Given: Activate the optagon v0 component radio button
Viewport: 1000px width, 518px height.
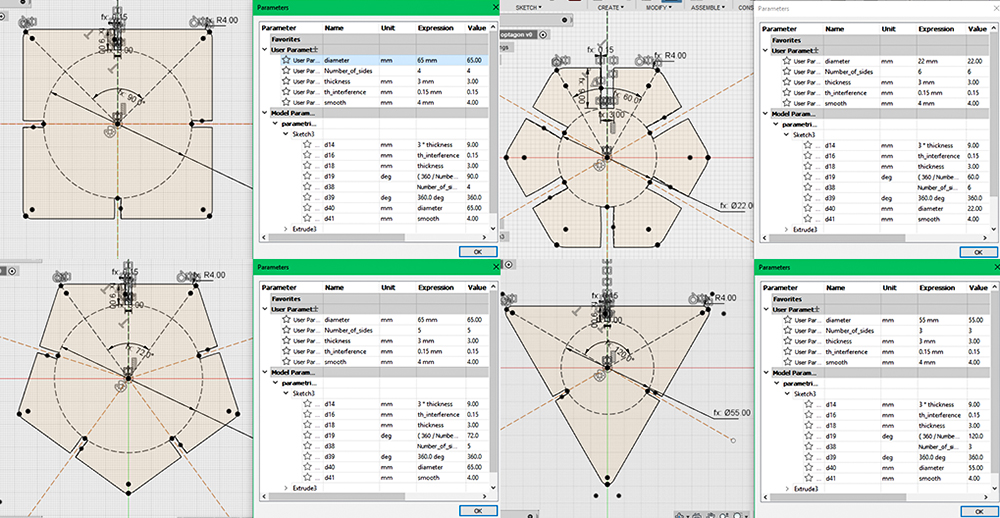Looking at the screenshot, I should (543, 36).
